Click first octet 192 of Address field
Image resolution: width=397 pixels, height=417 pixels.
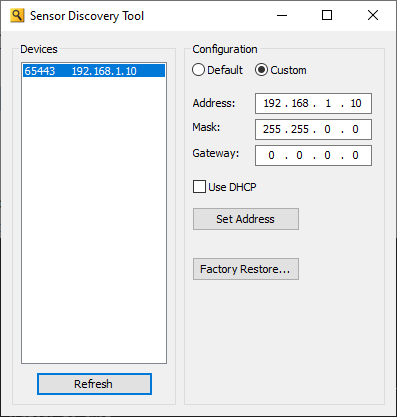pos(272,103)
